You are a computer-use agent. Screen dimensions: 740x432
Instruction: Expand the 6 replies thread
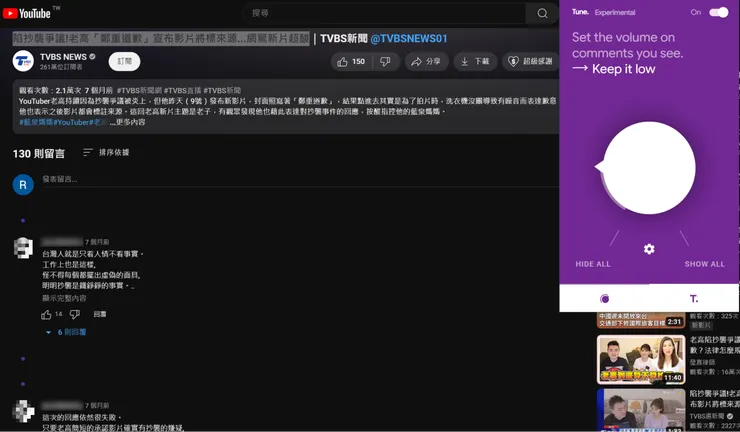[66, 332]
